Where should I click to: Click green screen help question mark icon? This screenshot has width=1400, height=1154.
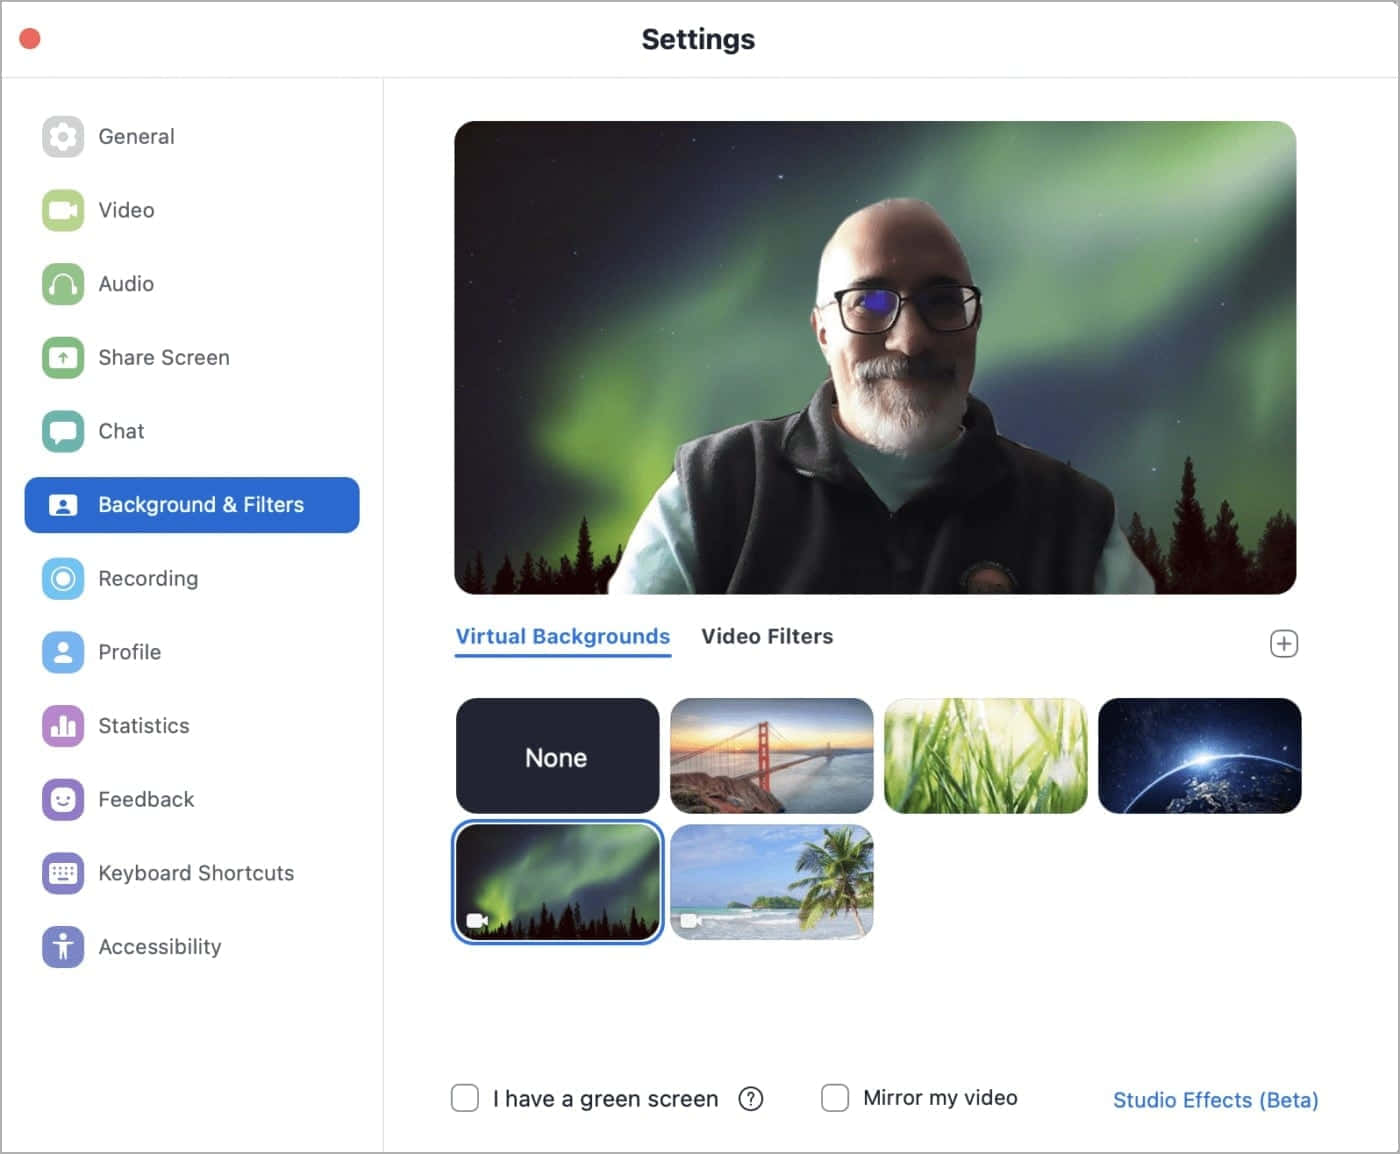click(751, 1099)
